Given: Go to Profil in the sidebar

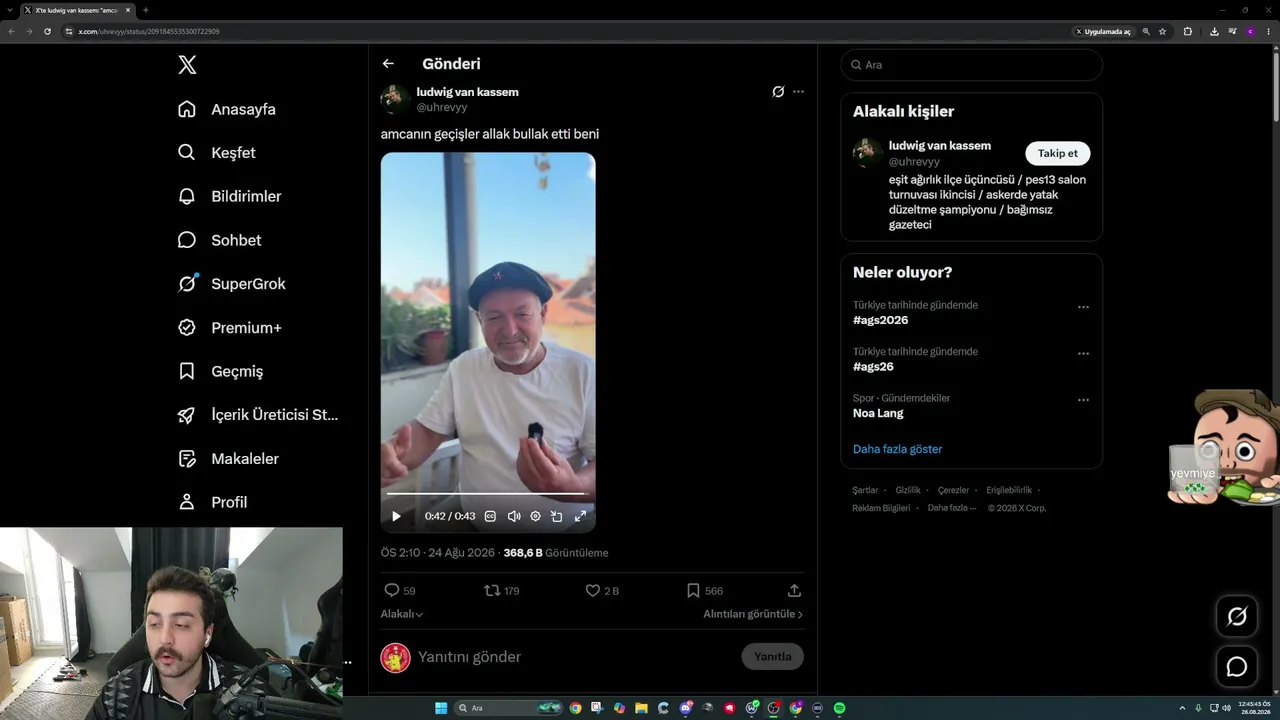Looking at the screenshot, I should pos(213,502).
